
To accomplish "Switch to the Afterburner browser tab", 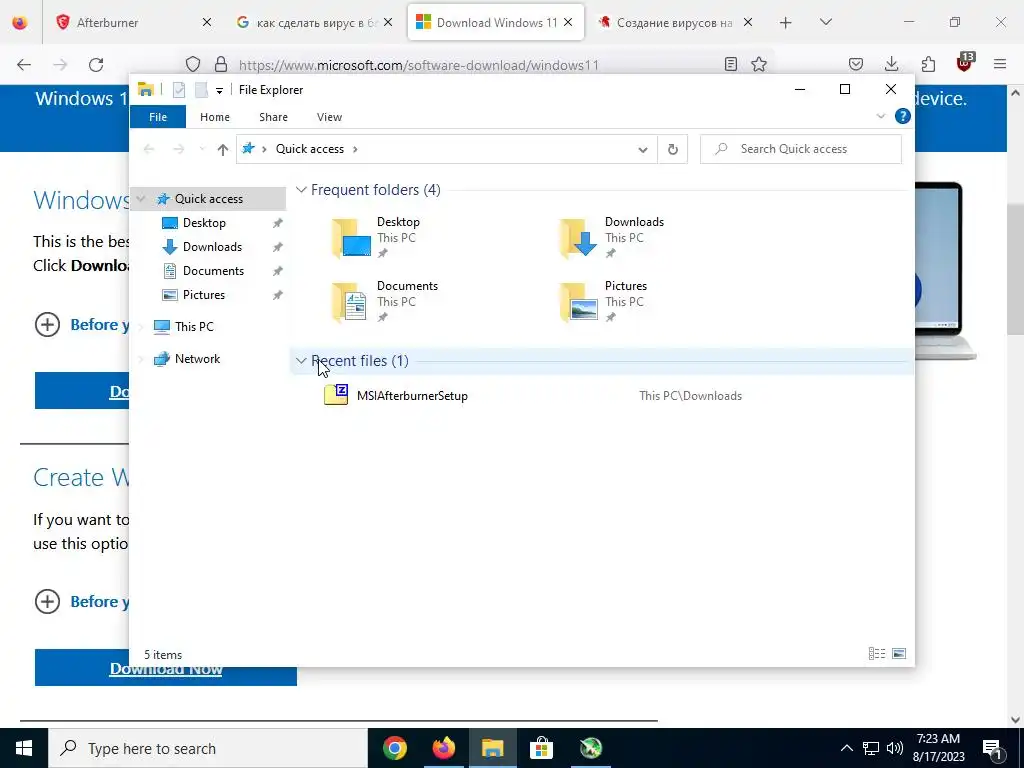I will 133,23.
